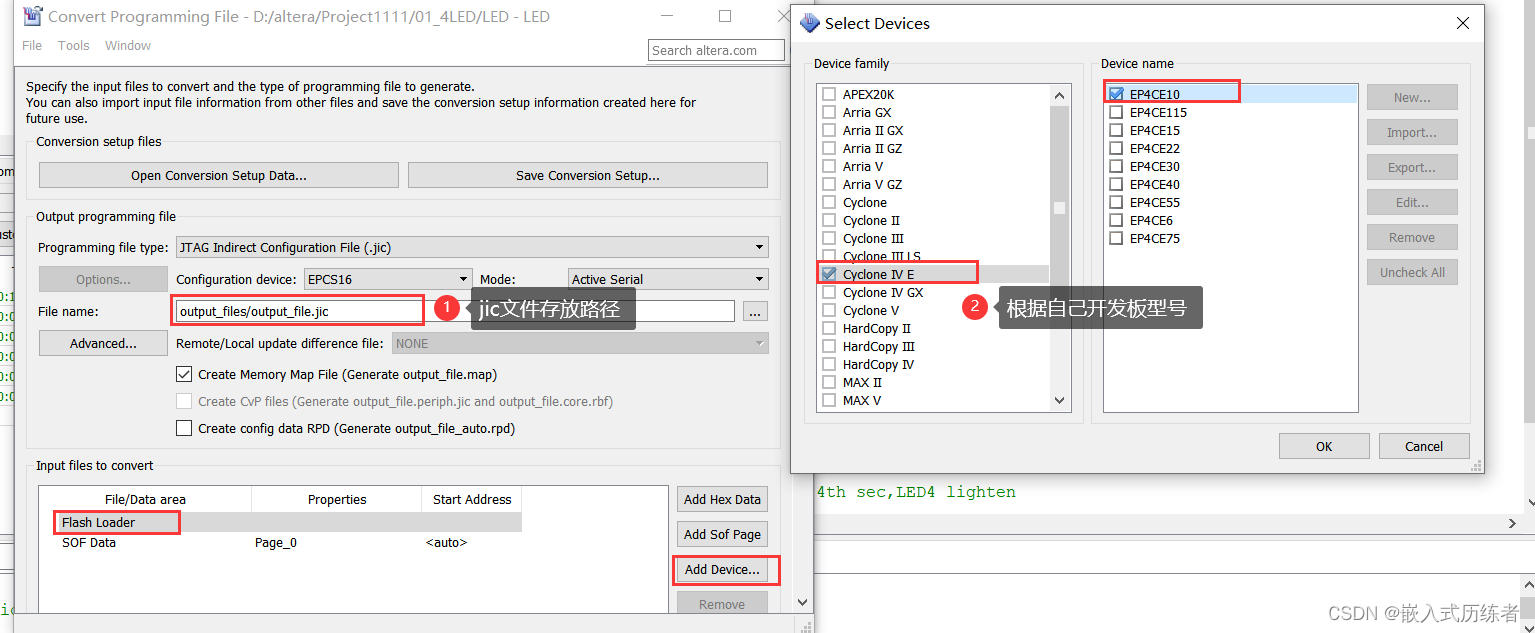Click the Remove button in Select Devices
Viewport: 1535px width, 633px height.
pos(1412,237)
